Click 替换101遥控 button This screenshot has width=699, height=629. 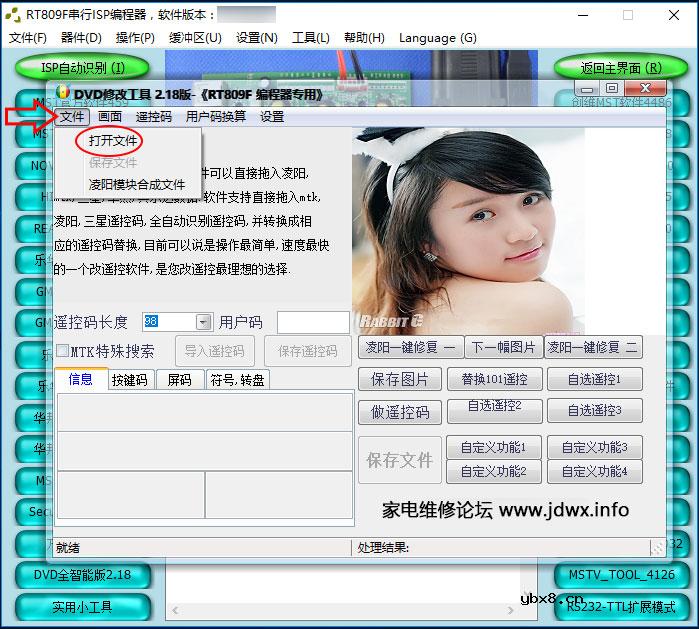coord(495,379)
